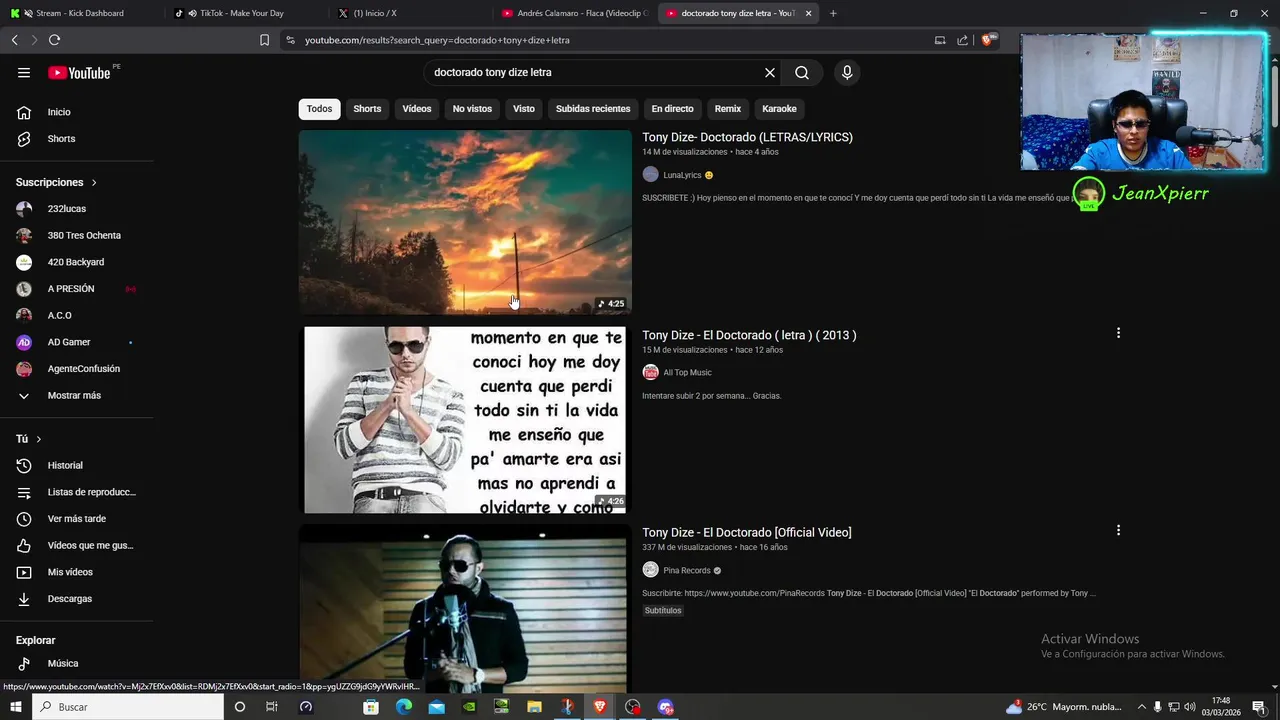
Task: Open more options for El Doctorado letra 2013
Action: point(1118,333)
